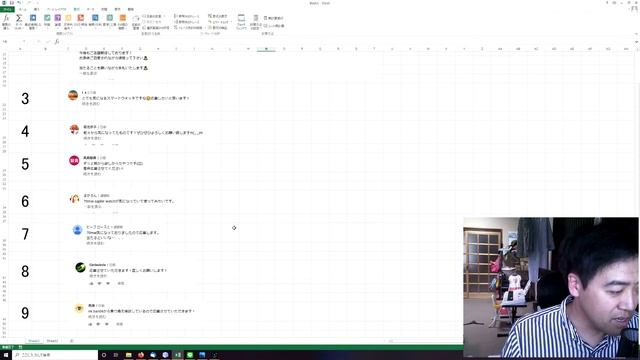
Task: Open the Financial functions dropdown
Action: 47,22
